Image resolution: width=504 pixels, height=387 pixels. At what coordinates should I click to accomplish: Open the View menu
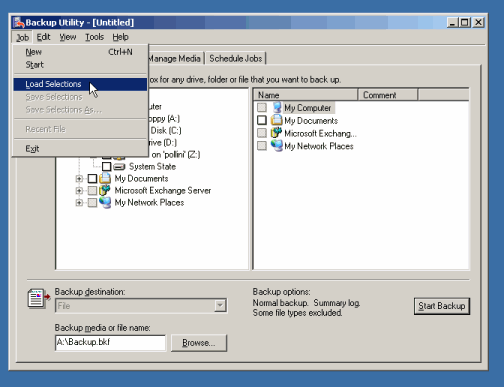click(x=68, y=37)
